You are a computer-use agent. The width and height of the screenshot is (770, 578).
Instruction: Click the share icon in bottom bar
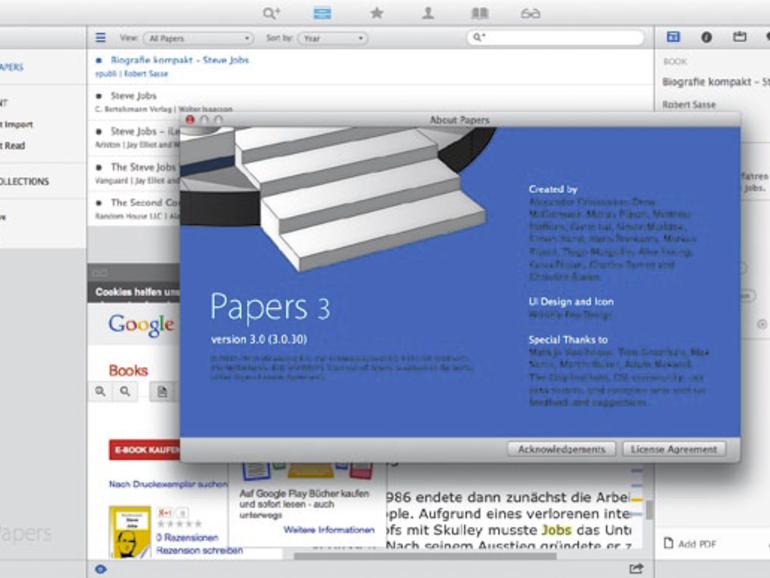point(636,569)
